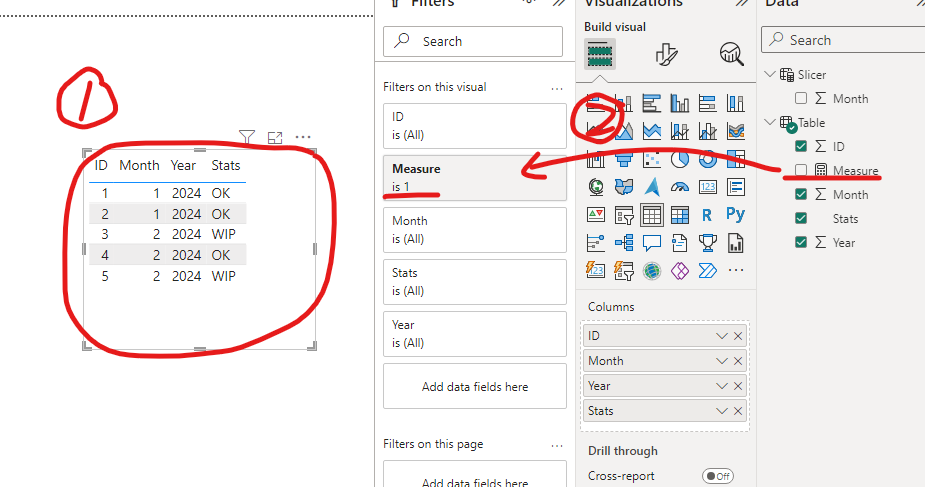
Task: Select the smart narrative visual
Action: coord(680,243)
